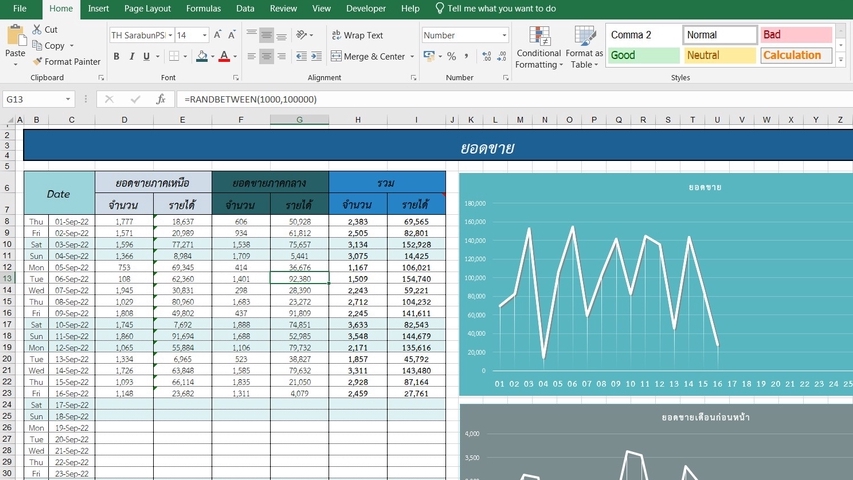Apply the bottom align icon
The width and height of the screenshot is (853, 480).
(281, 35)
